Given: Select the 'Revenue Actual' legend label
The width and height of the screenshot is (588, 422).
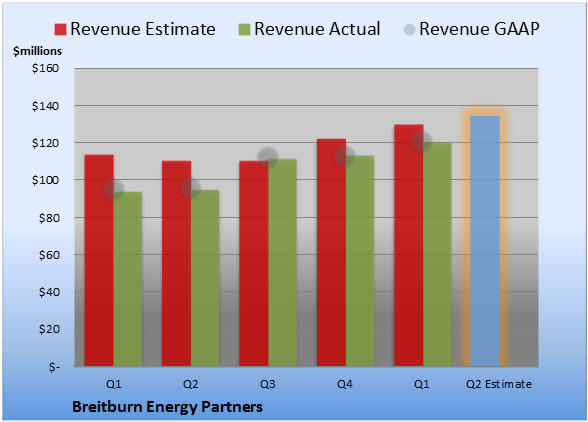Looking at the screenshot, I should pos(317,29).
